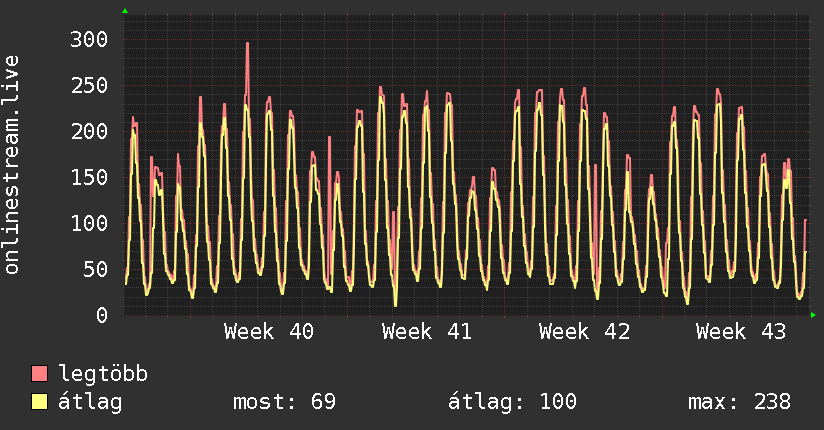Image resolution: width=824 pixels, height=430 pixels.
Task: Click the '250' y-axis label
Action: point(89,86)
